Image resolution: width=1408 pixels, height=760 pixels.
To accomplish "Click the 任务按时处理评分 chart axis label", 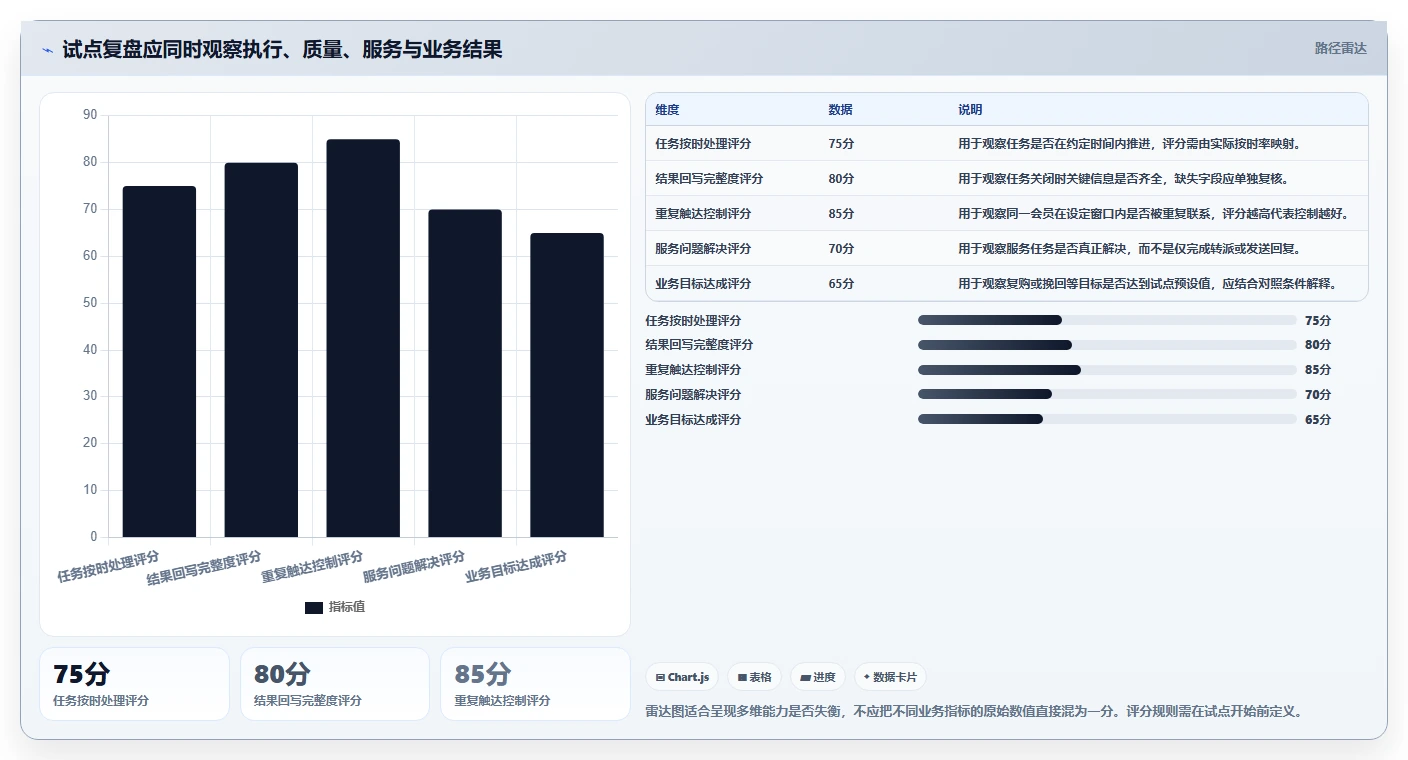I will (x=108, y=567).
